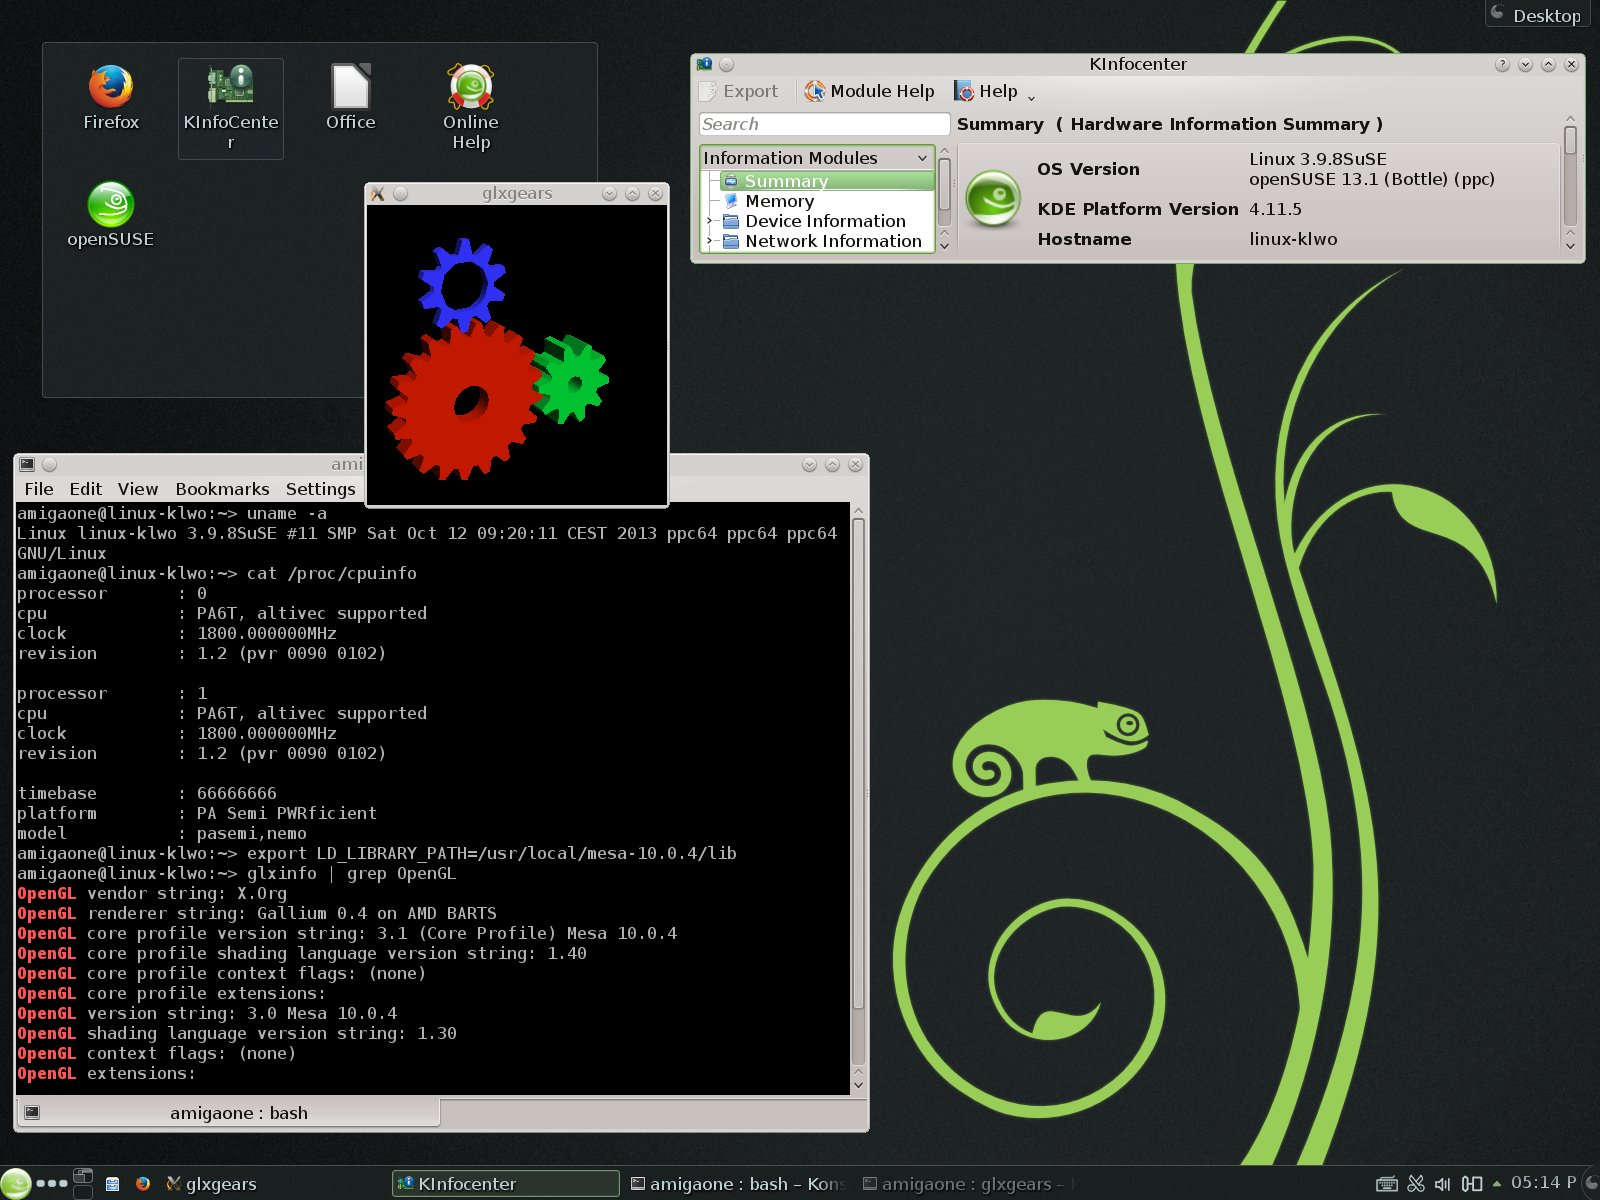This screenshot has height=1200, width=1600.
Task: Open the Online Help desktop icon
Action: point(470,90)
